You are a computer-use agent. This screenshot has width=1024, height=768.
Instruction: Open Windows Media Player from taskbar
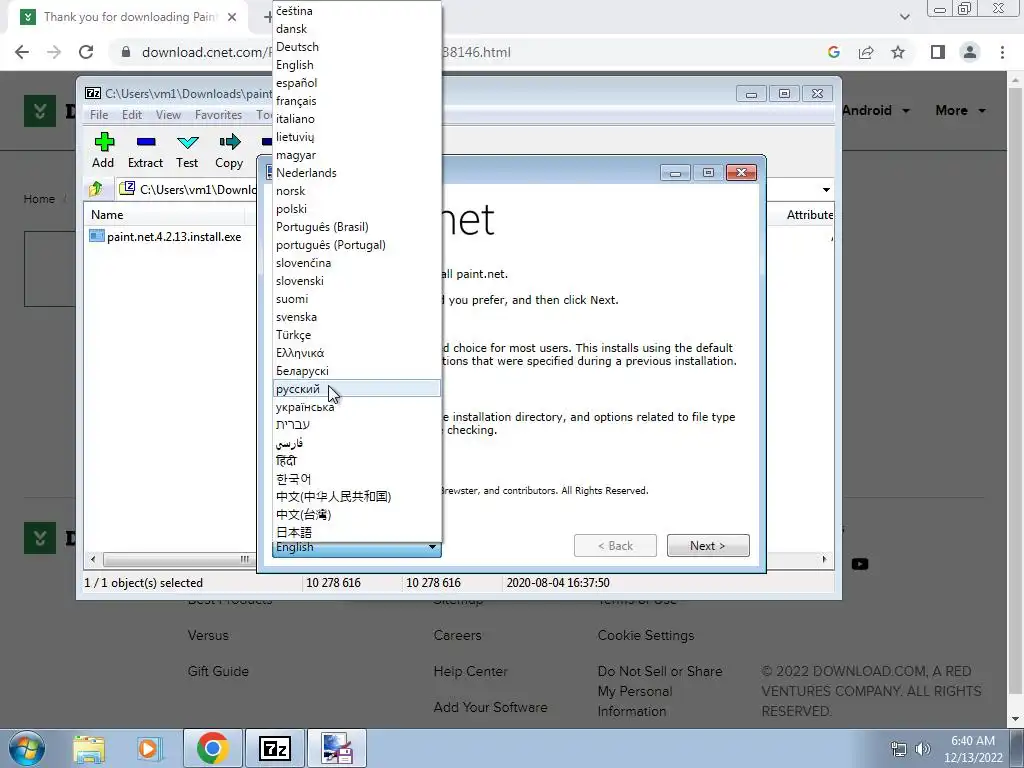click(148, 748)
